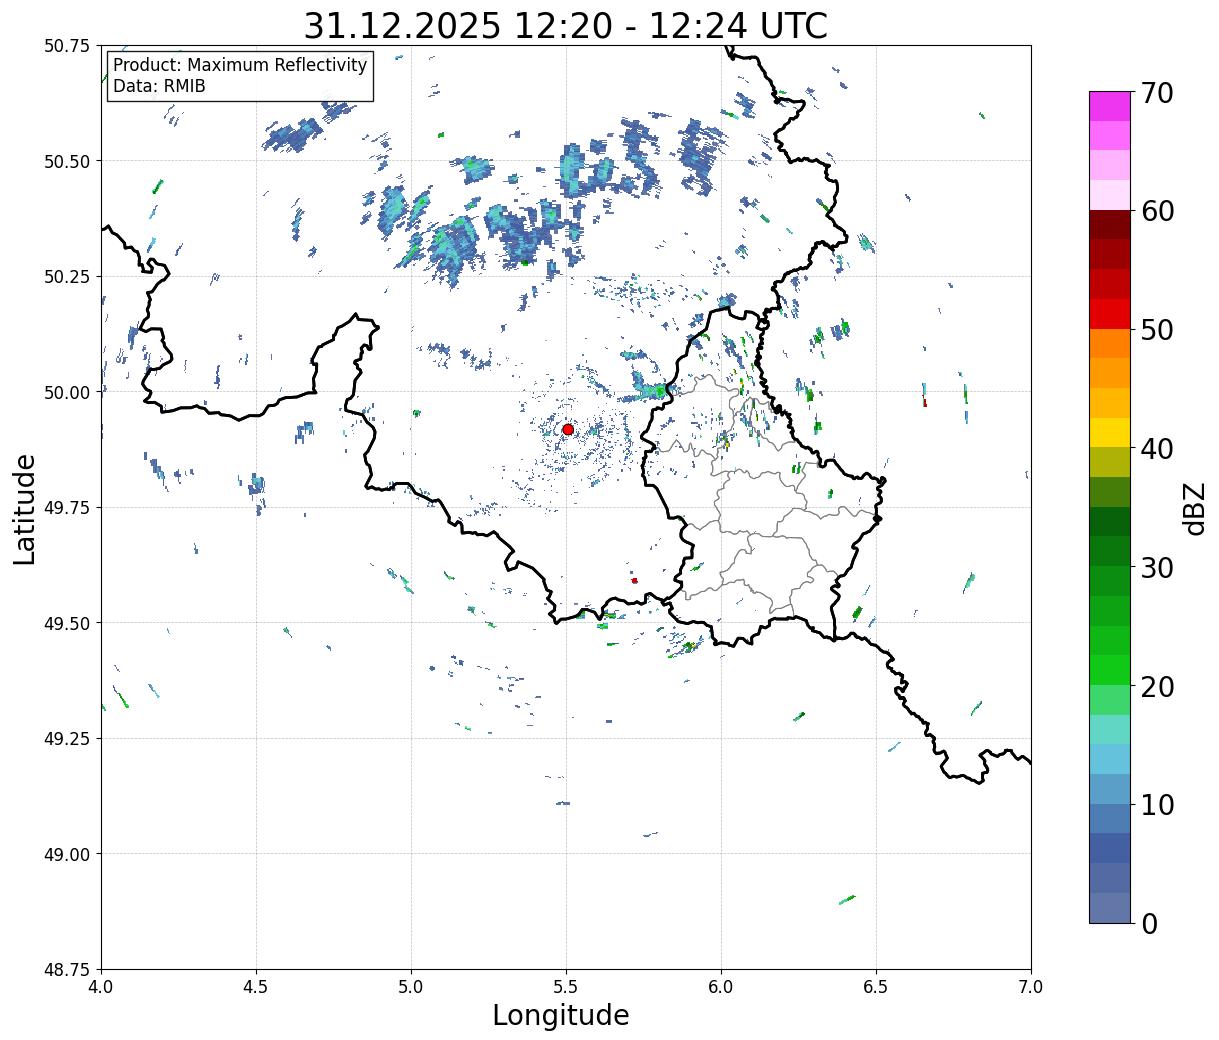Image resolution: width=1219 pixels, height=1040 pixels.
Task: Select the "Product: Maximum Reflectivity" text
Action: pyautogui.click(x=240, y=65)
